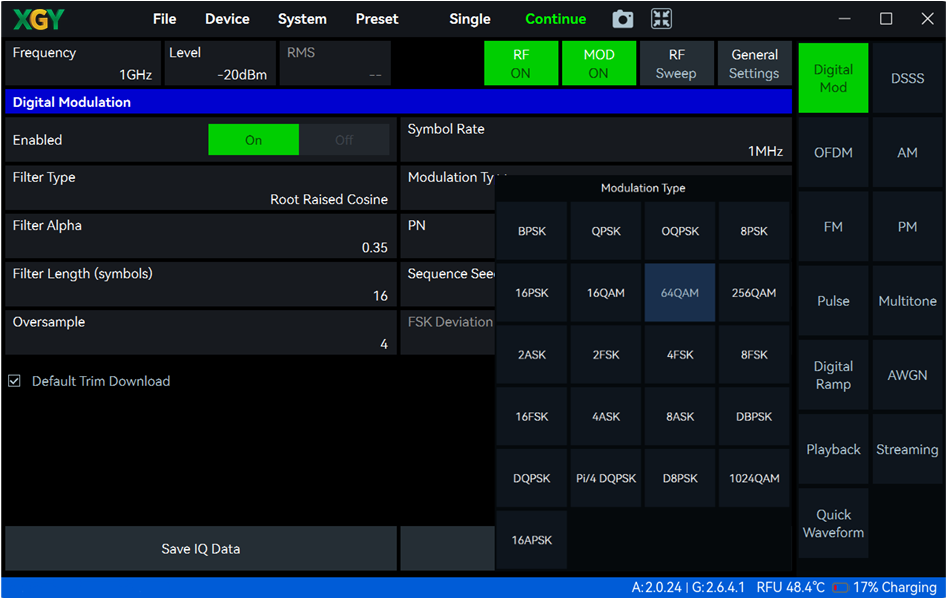Viewport: 947px width, 599px height.
Task: Open the Preset menu
Action: coord(377,19)
